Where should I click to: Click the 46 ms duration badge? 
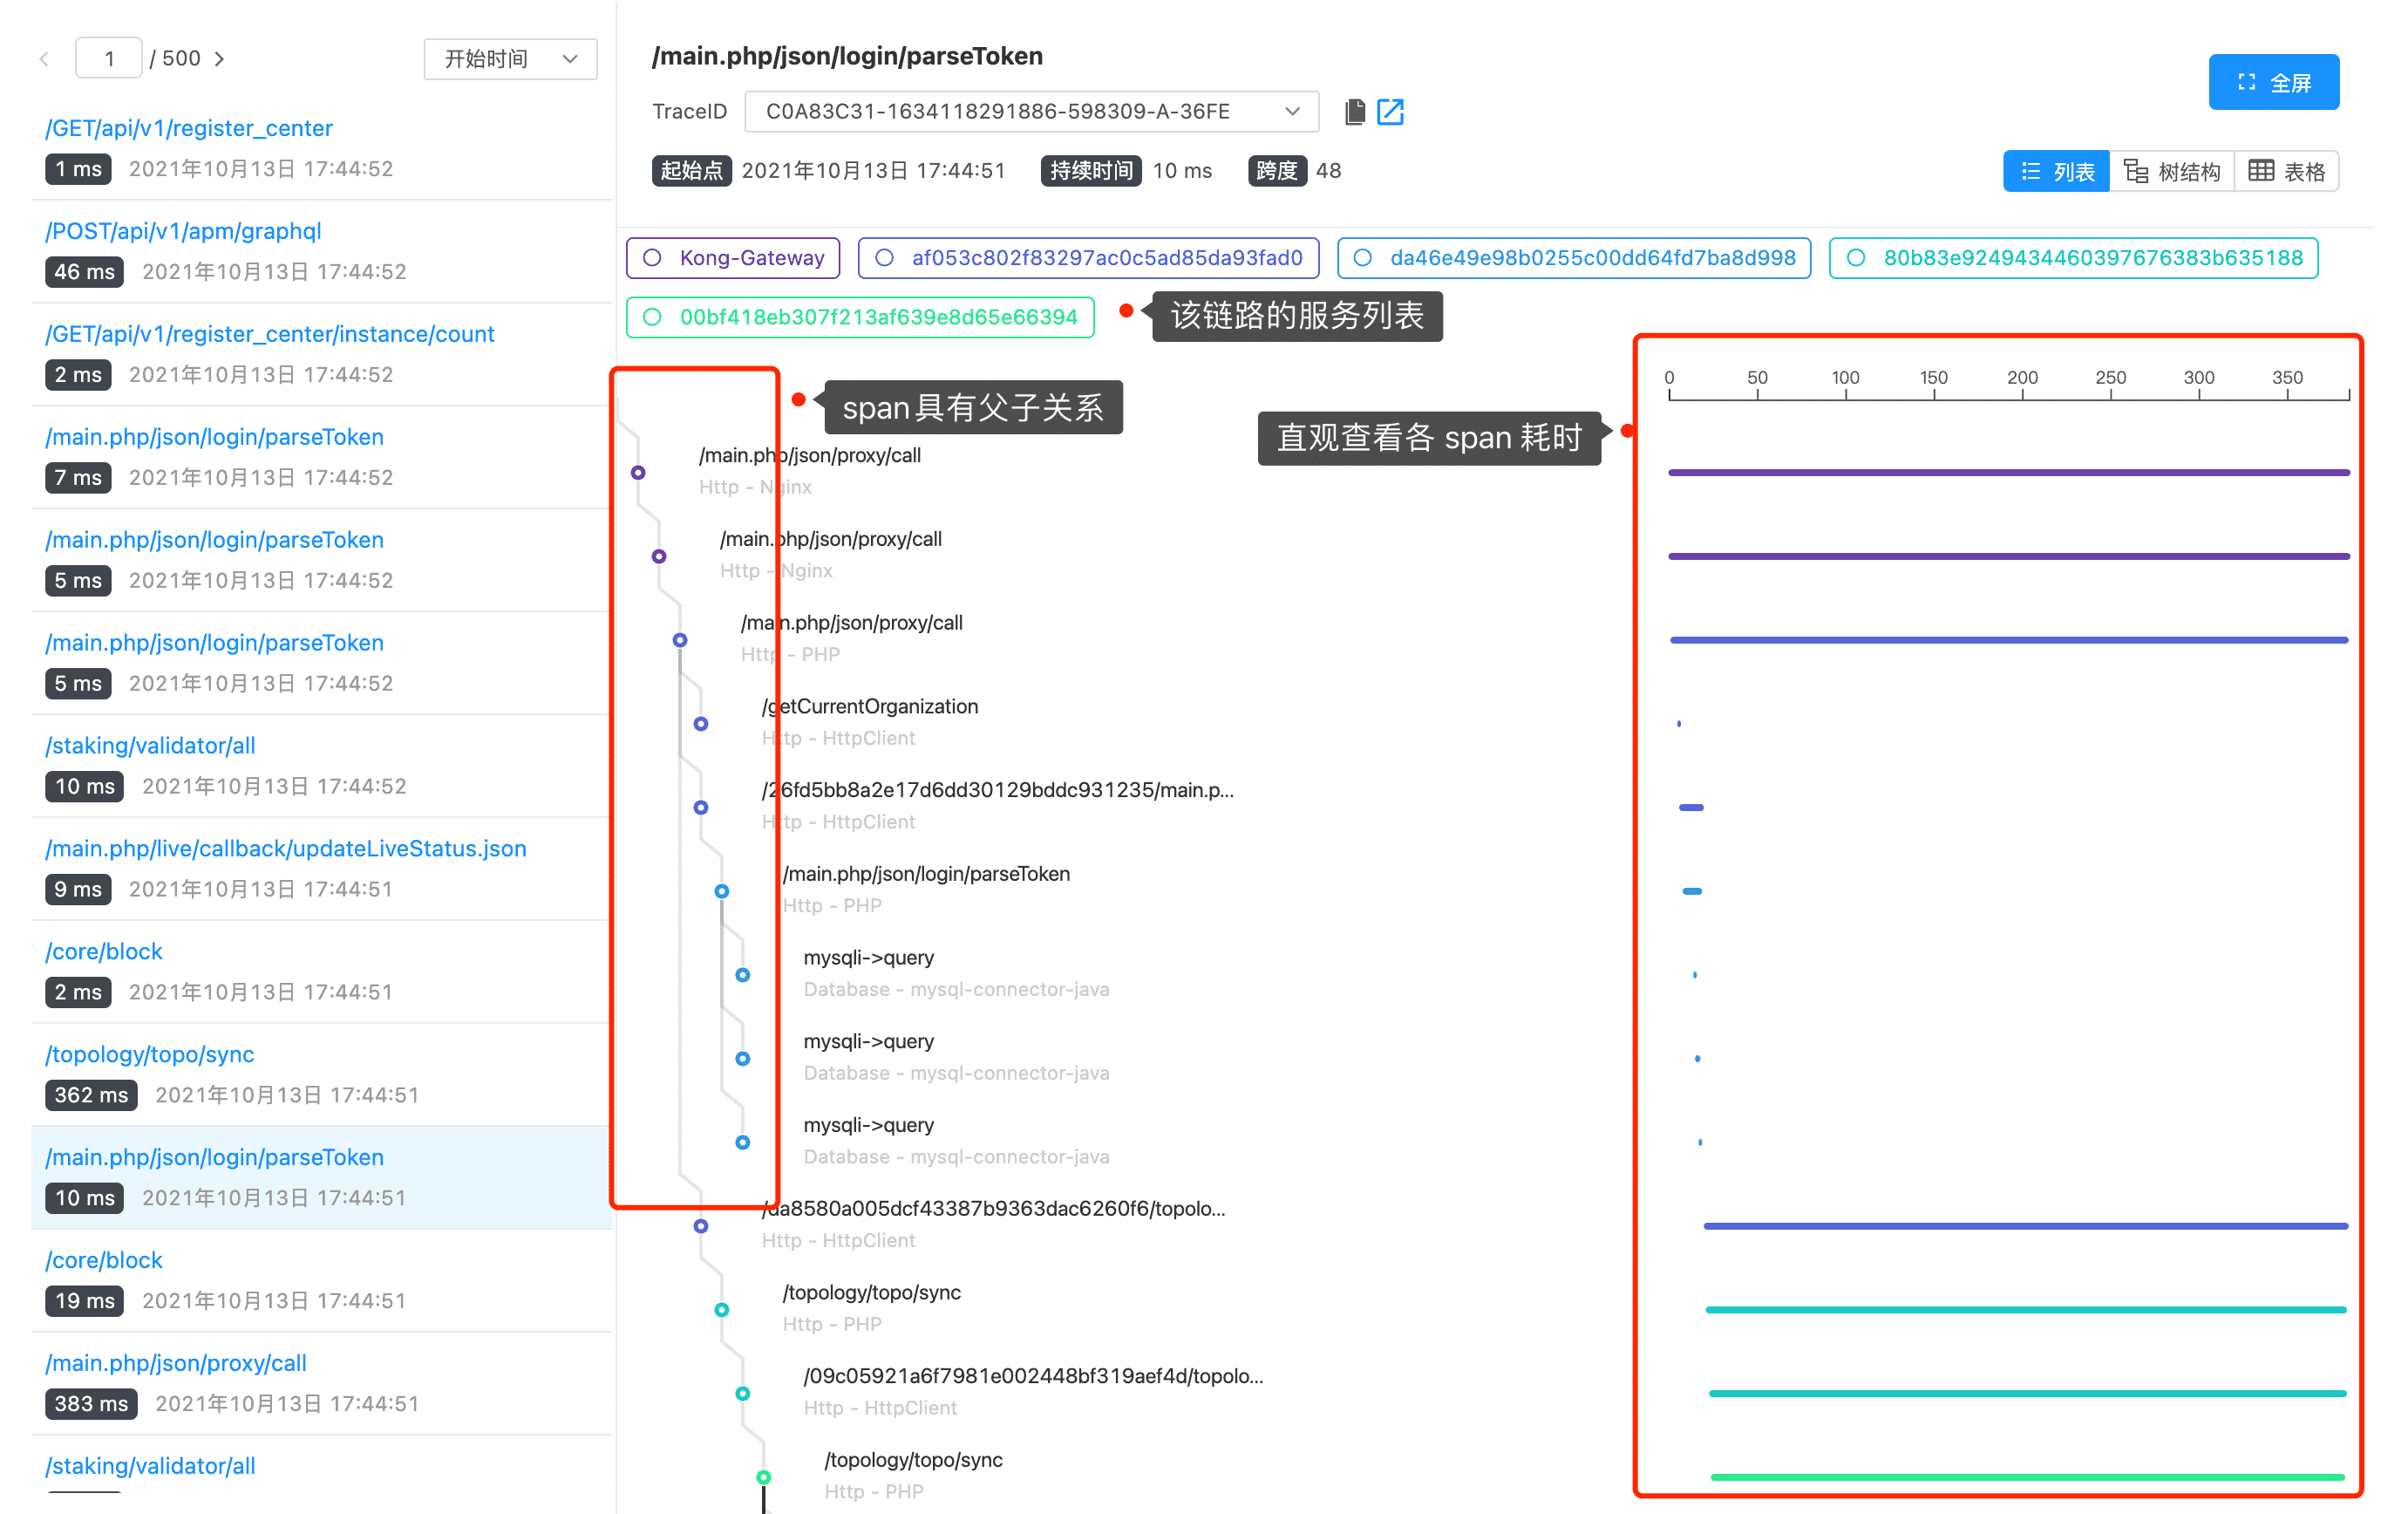click(84, 272)
